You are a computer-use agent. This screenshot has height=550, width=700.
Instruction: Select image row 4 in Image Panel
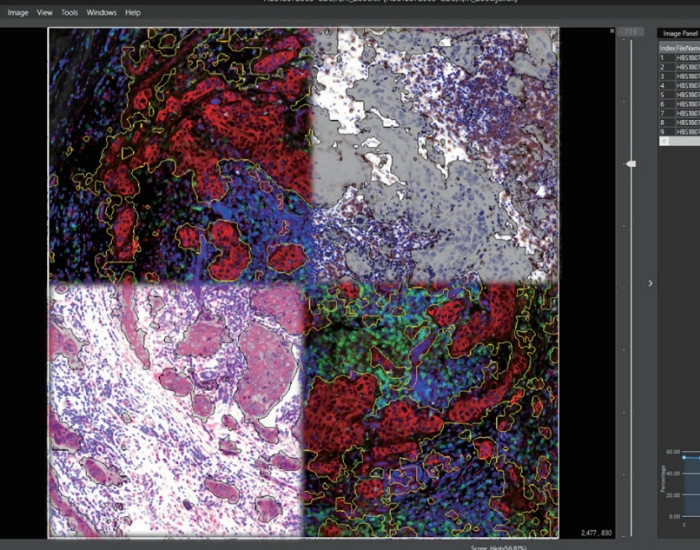(x=679, y=85)
